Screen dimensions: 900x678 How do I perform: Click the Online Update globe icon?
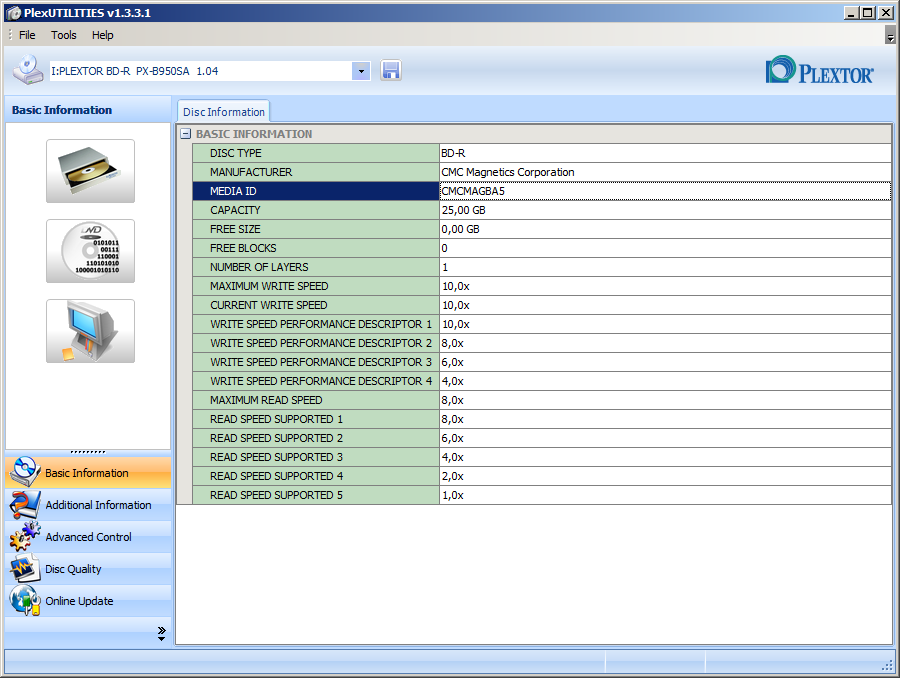(x=24, y=600)
